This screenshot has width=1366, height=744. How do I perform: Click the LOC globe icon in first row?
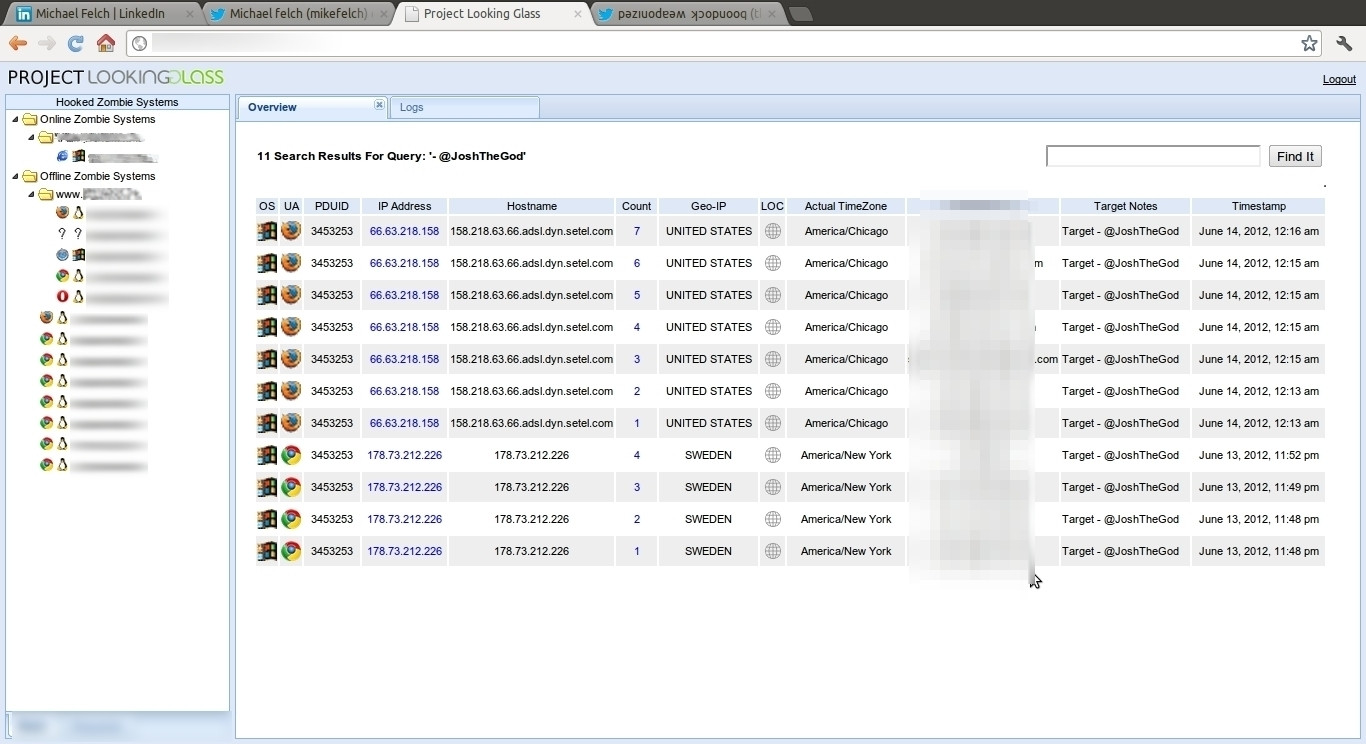pos(772,231)
